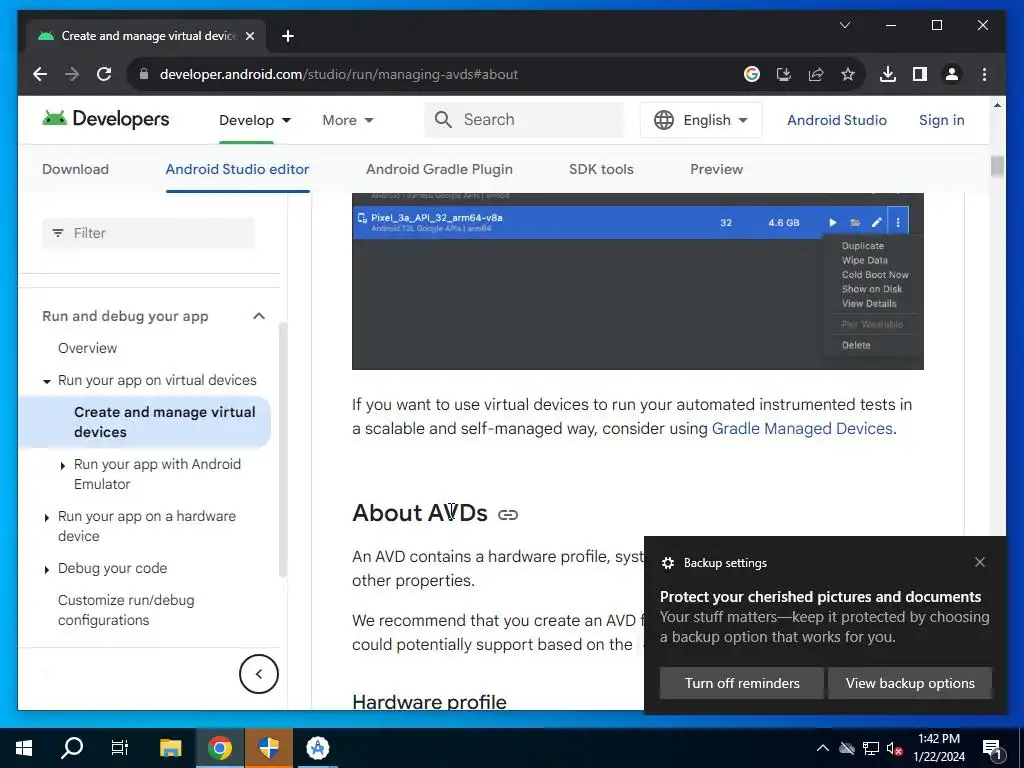Close the Create and manage virtual devices tab
1024x768 pixels.
(x=249, y=36)
